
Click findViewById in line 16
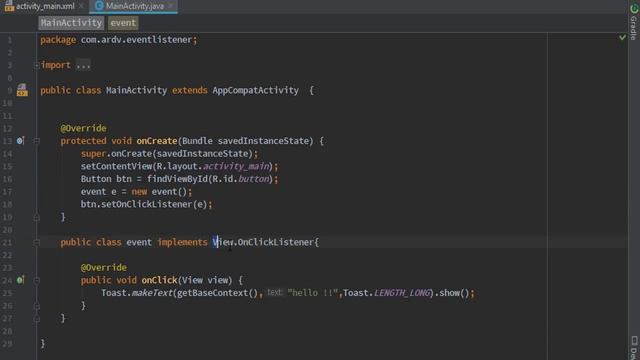pyautogui.click(x=178, y=179)
